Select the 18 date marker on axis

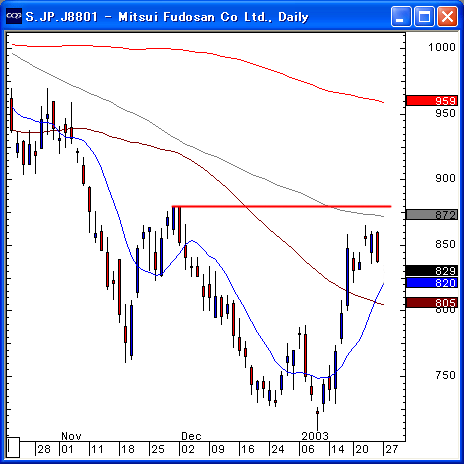coord(128,449)
